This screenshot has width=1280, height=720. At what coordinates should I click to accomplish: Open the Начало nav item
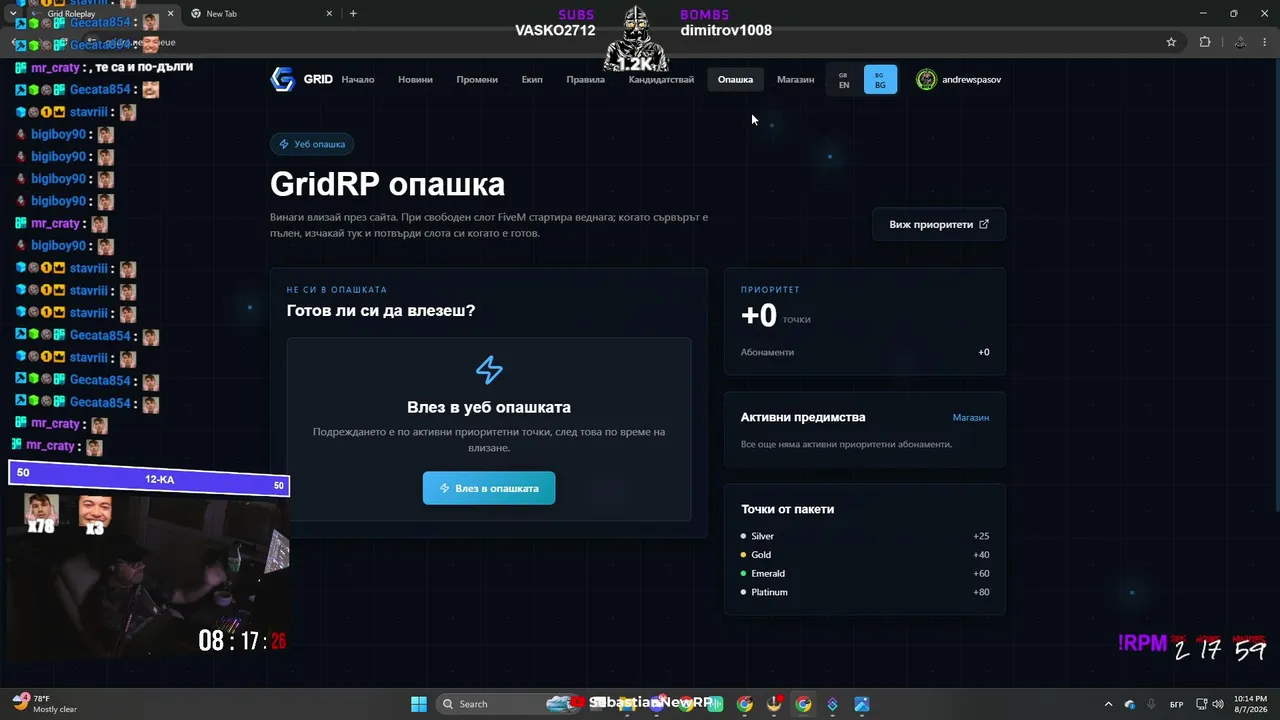[x=358, y=79]
